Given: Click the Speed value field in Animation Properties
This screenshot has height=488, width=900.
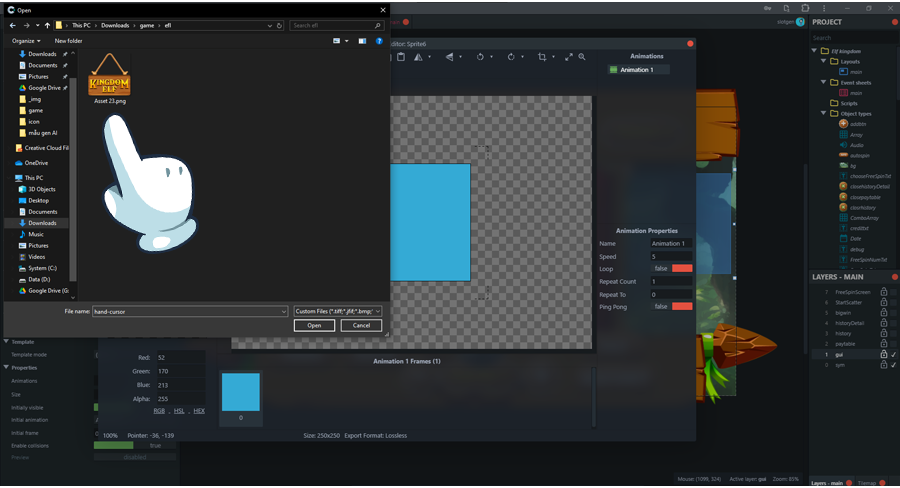Looking at the screenshot, I should [671, 256].
